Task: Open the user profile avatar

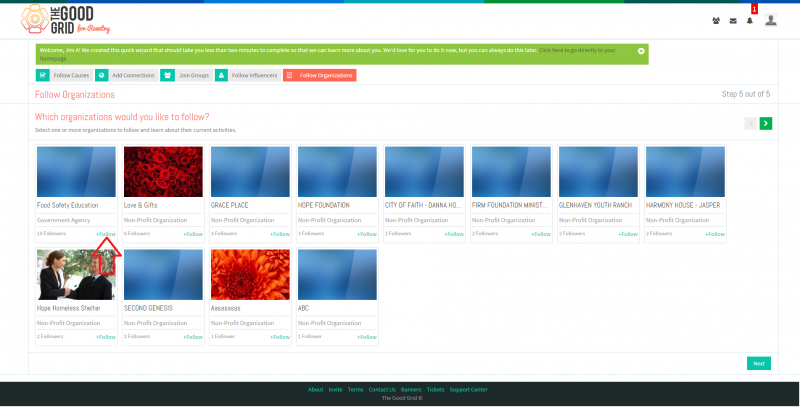Action: (x=771, y=20)
